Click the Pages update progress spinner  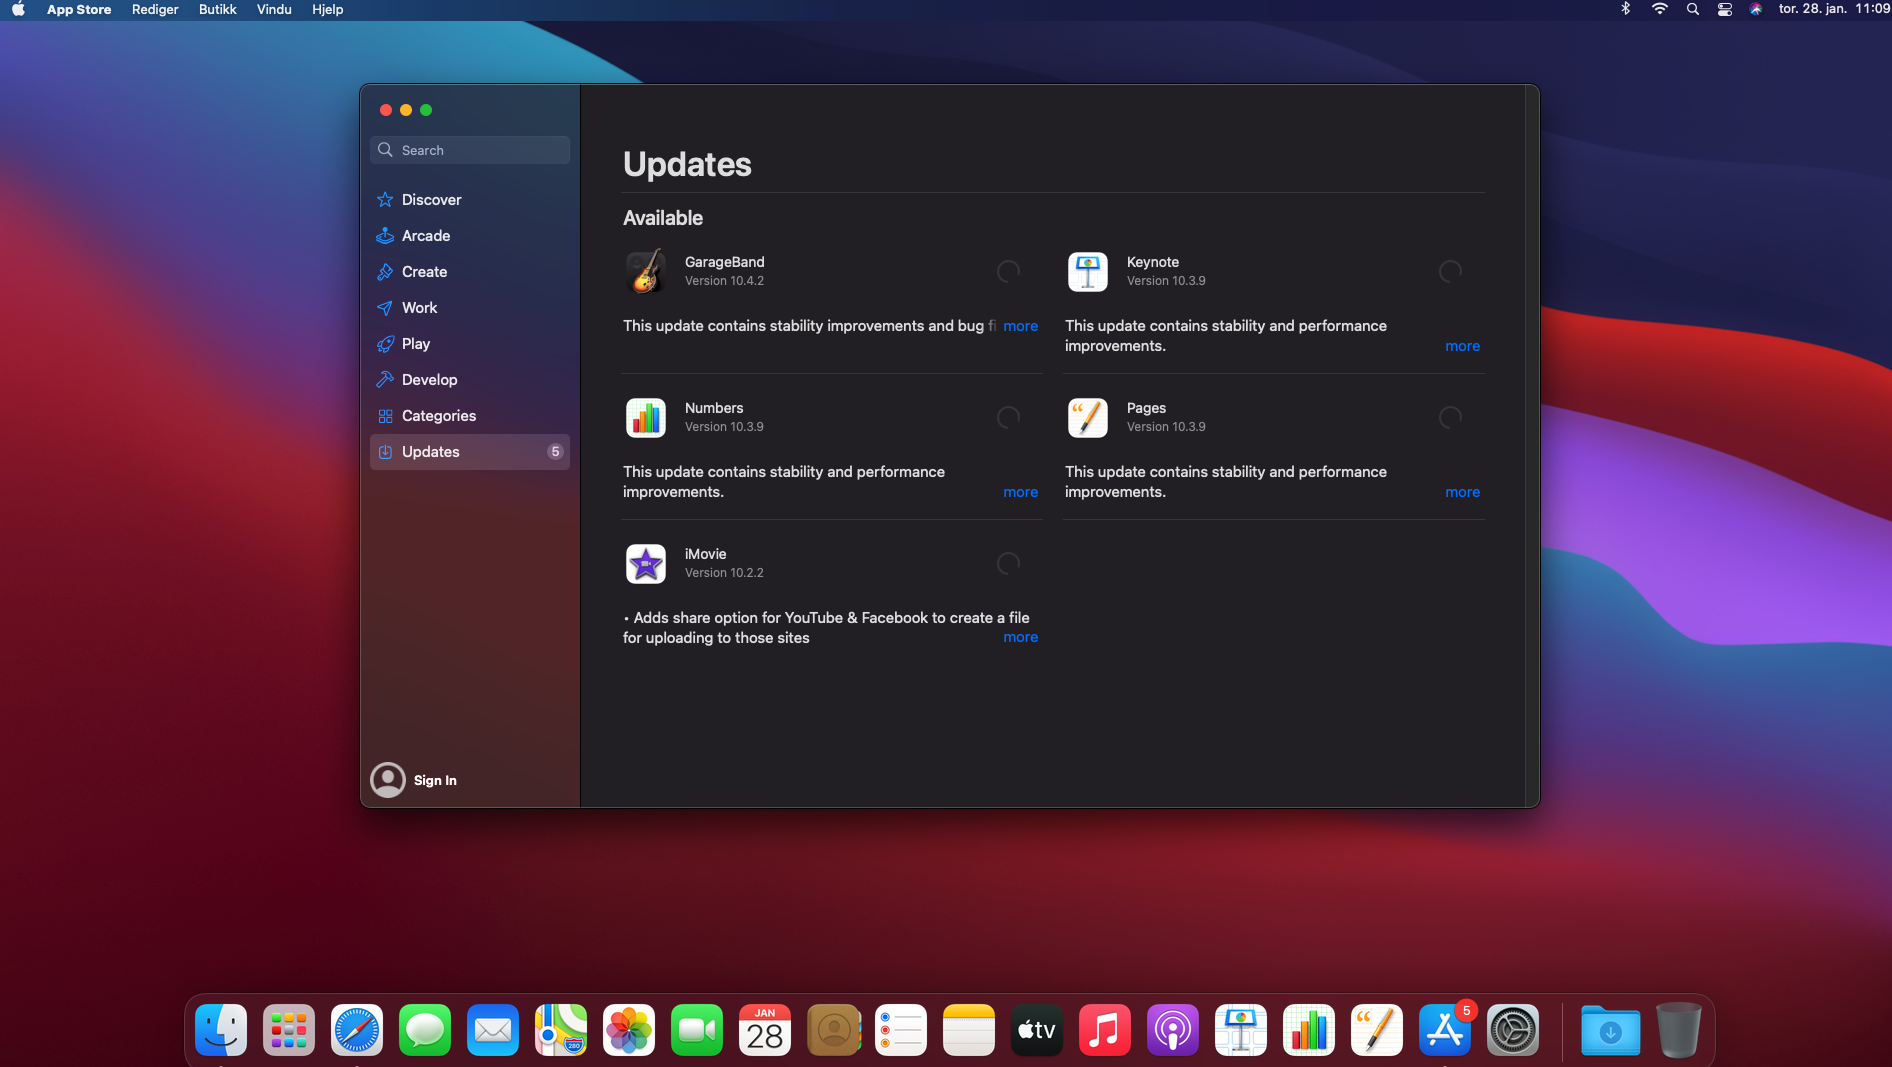click(1450, 417)
